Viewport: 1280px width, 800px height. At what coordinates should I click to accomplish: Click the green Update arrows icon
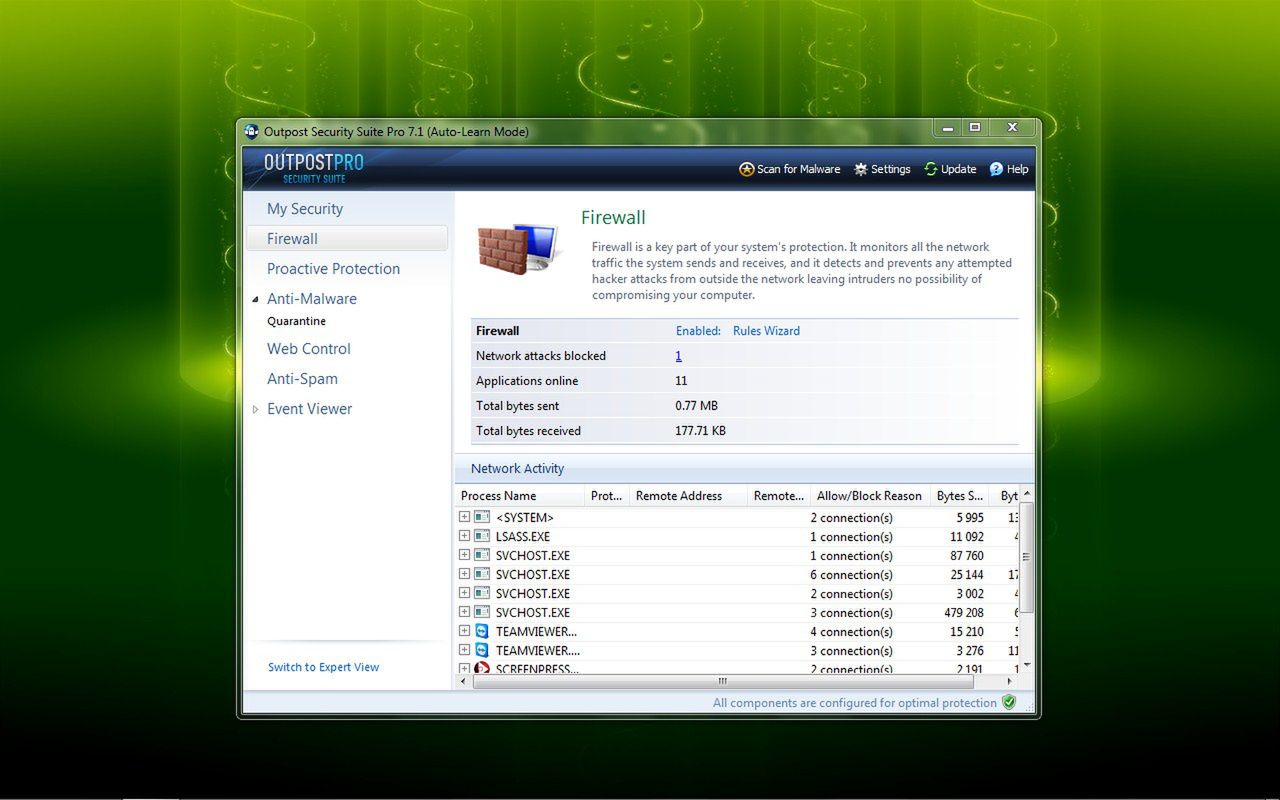click(x=931, y=169)
